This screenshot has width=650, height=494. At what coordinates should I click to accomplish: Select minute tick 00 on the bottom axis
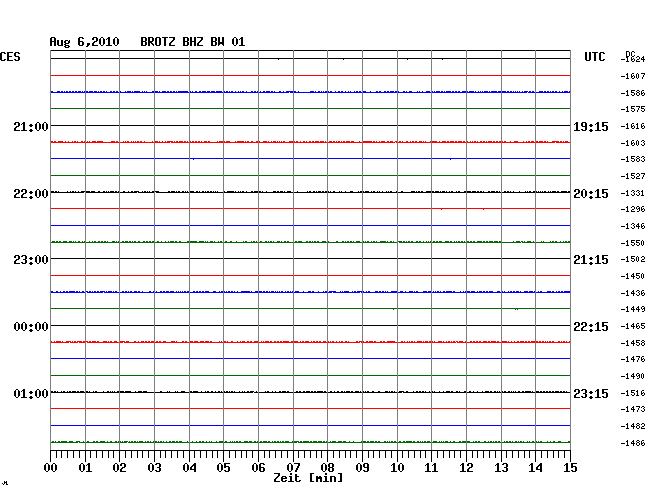coord(51,468)
